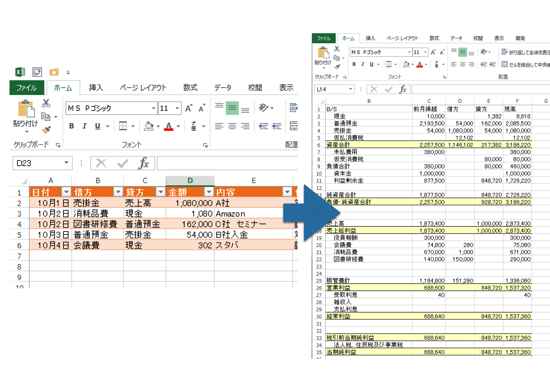Toggle Italic formatting in left Excel ribbon
Screen dimensions: 550x379
[84, 126]
